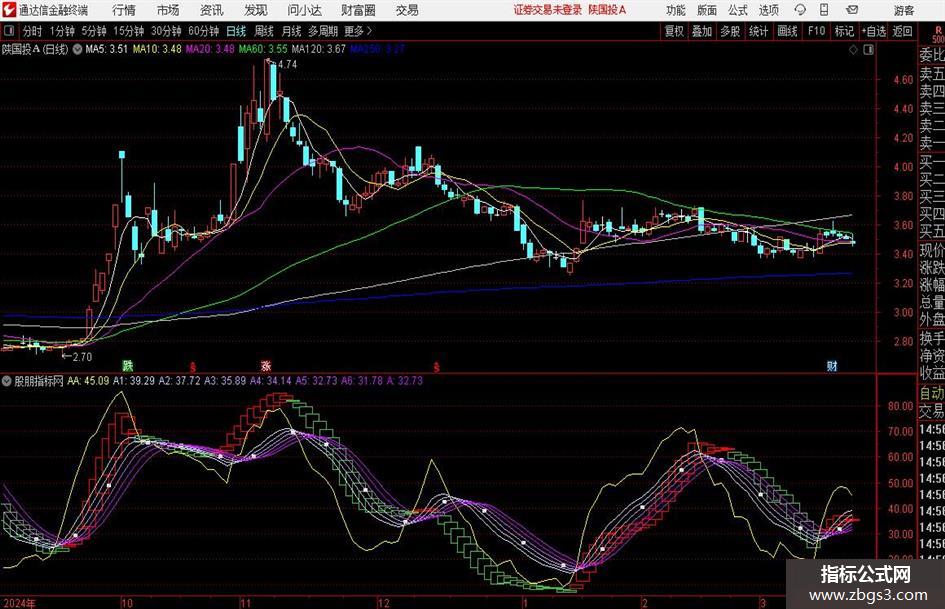Click the MA60: 3.55 value label
This screenshot has height=609, width=945.
tap(263, 49)
